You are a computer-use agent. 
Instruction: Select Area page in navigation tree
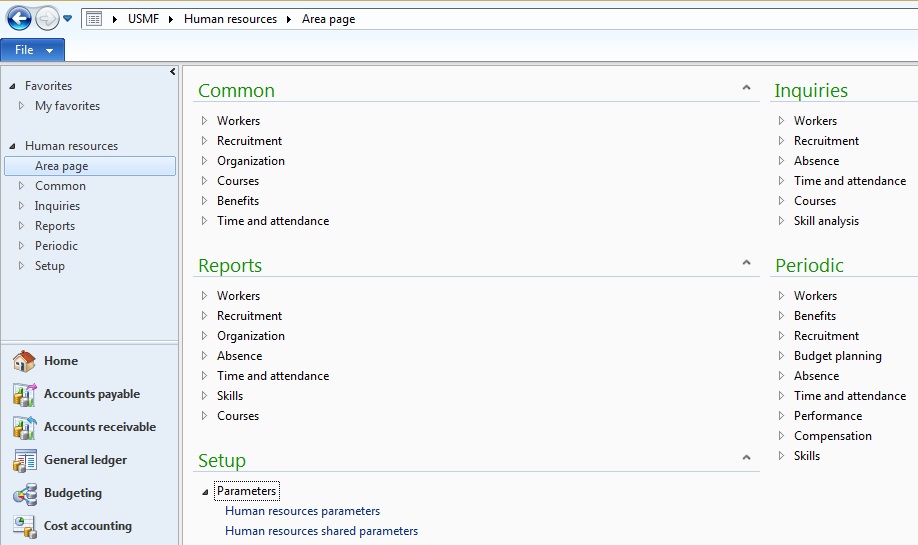coord(61,166)
